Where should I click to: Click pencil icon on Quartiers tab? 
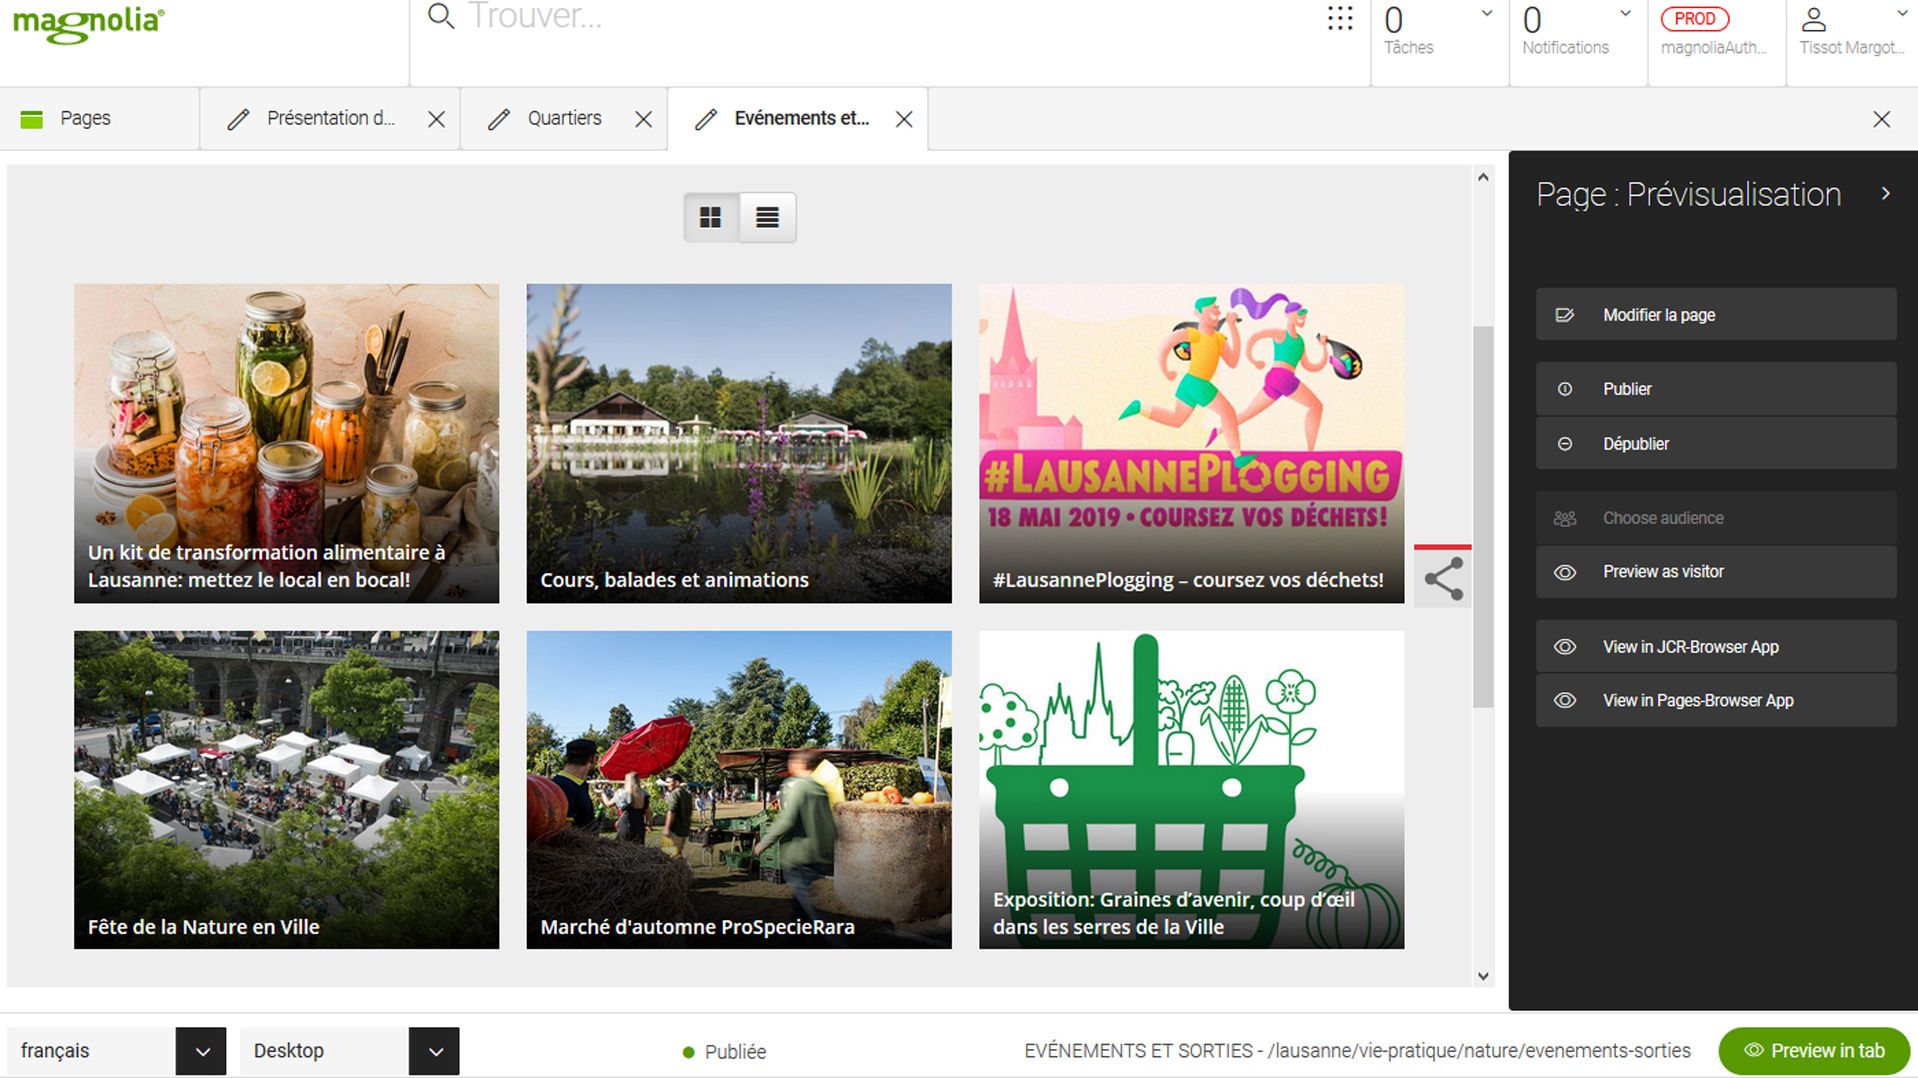coord(499,119)
